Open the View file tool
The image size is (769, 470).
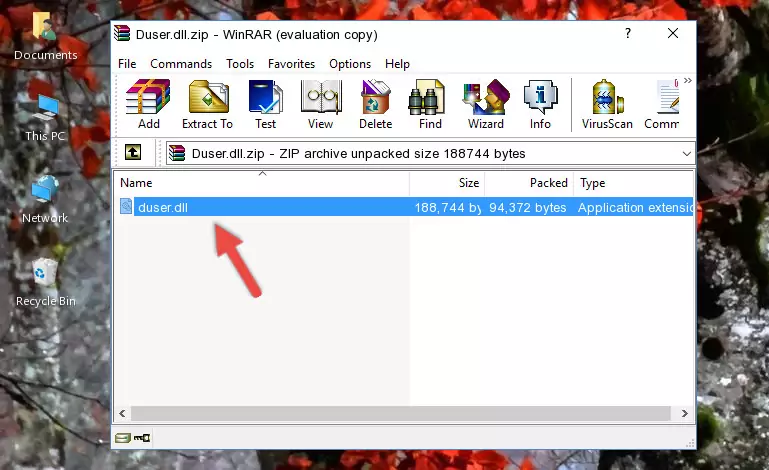[321, 104]
